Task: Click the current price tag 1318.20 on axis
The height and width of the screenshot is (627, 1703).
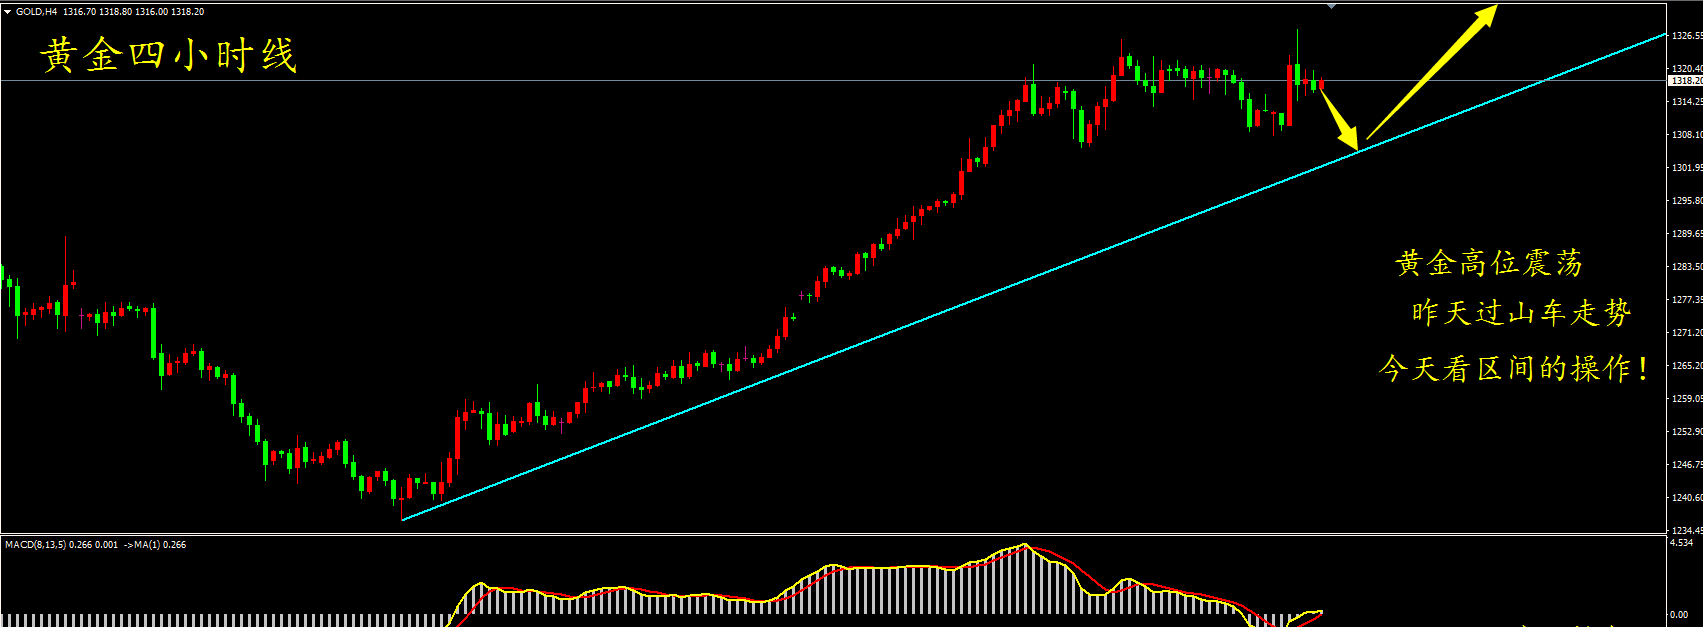Action: click(1686, 80)
